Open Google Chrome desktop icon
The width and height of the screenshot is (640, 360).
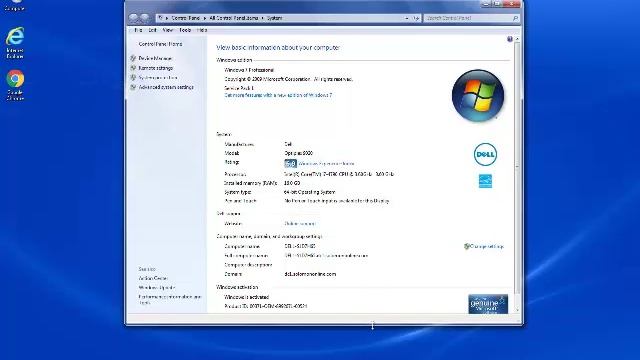point(15,85)
